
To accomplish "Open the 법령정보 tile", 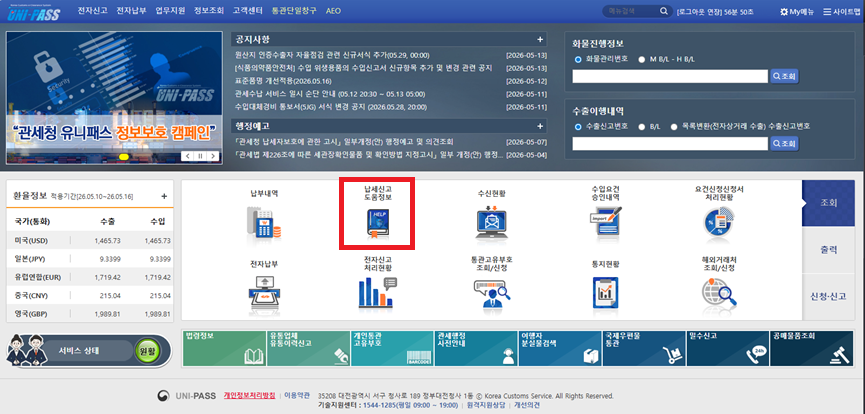I will [224, 348].
